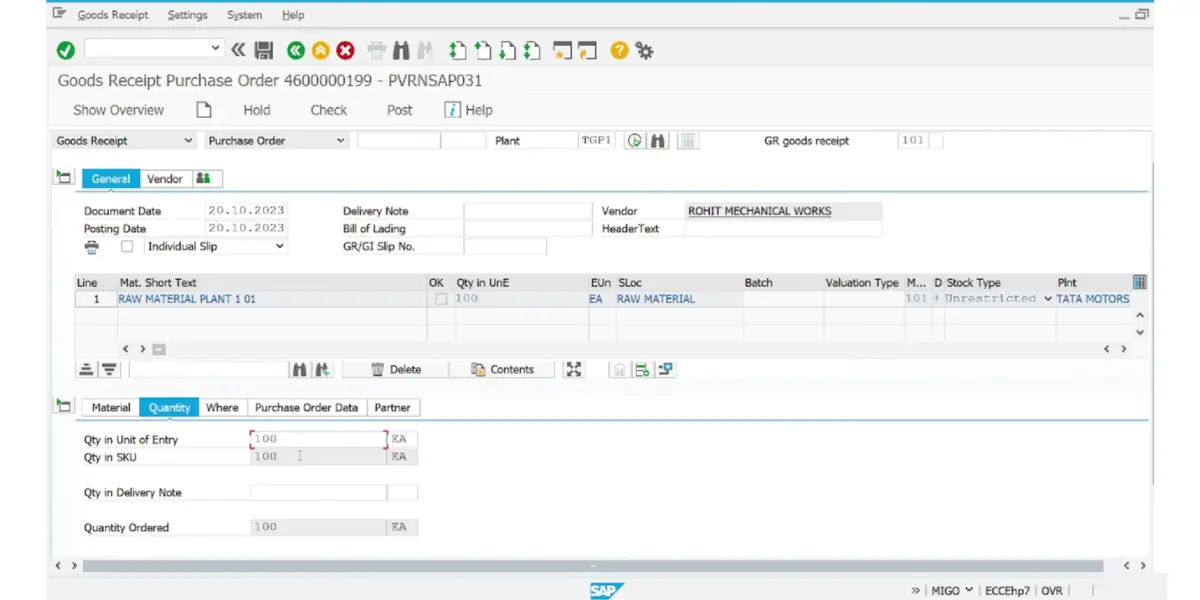The height and width of the screenshot is (600, 1200).
Task: Open the Individual Slip dropdown
Action: pyautogui.click(x=280, y=246)
